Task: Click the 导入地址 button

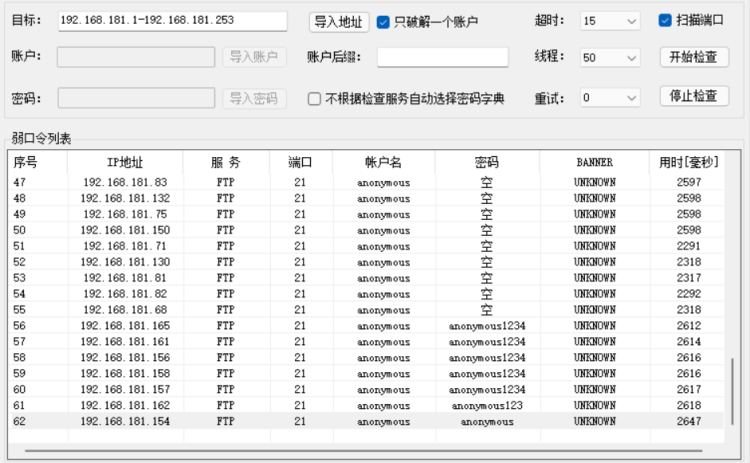Action: tap(339, 22)
